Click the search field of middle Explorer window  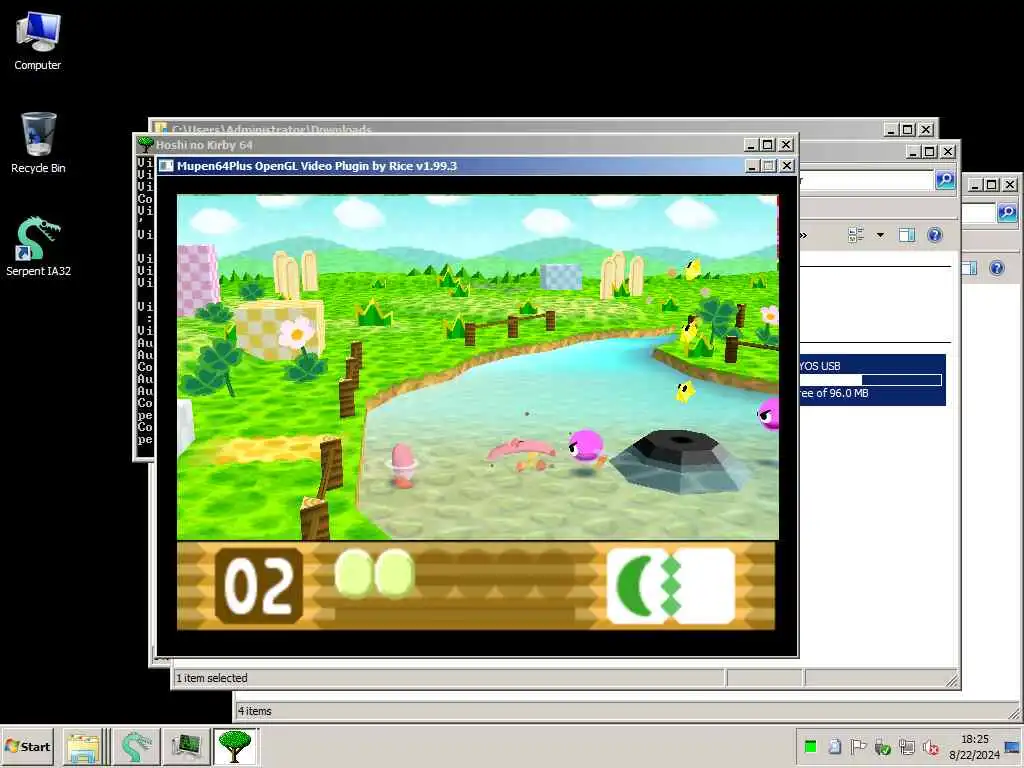[866, 180]
